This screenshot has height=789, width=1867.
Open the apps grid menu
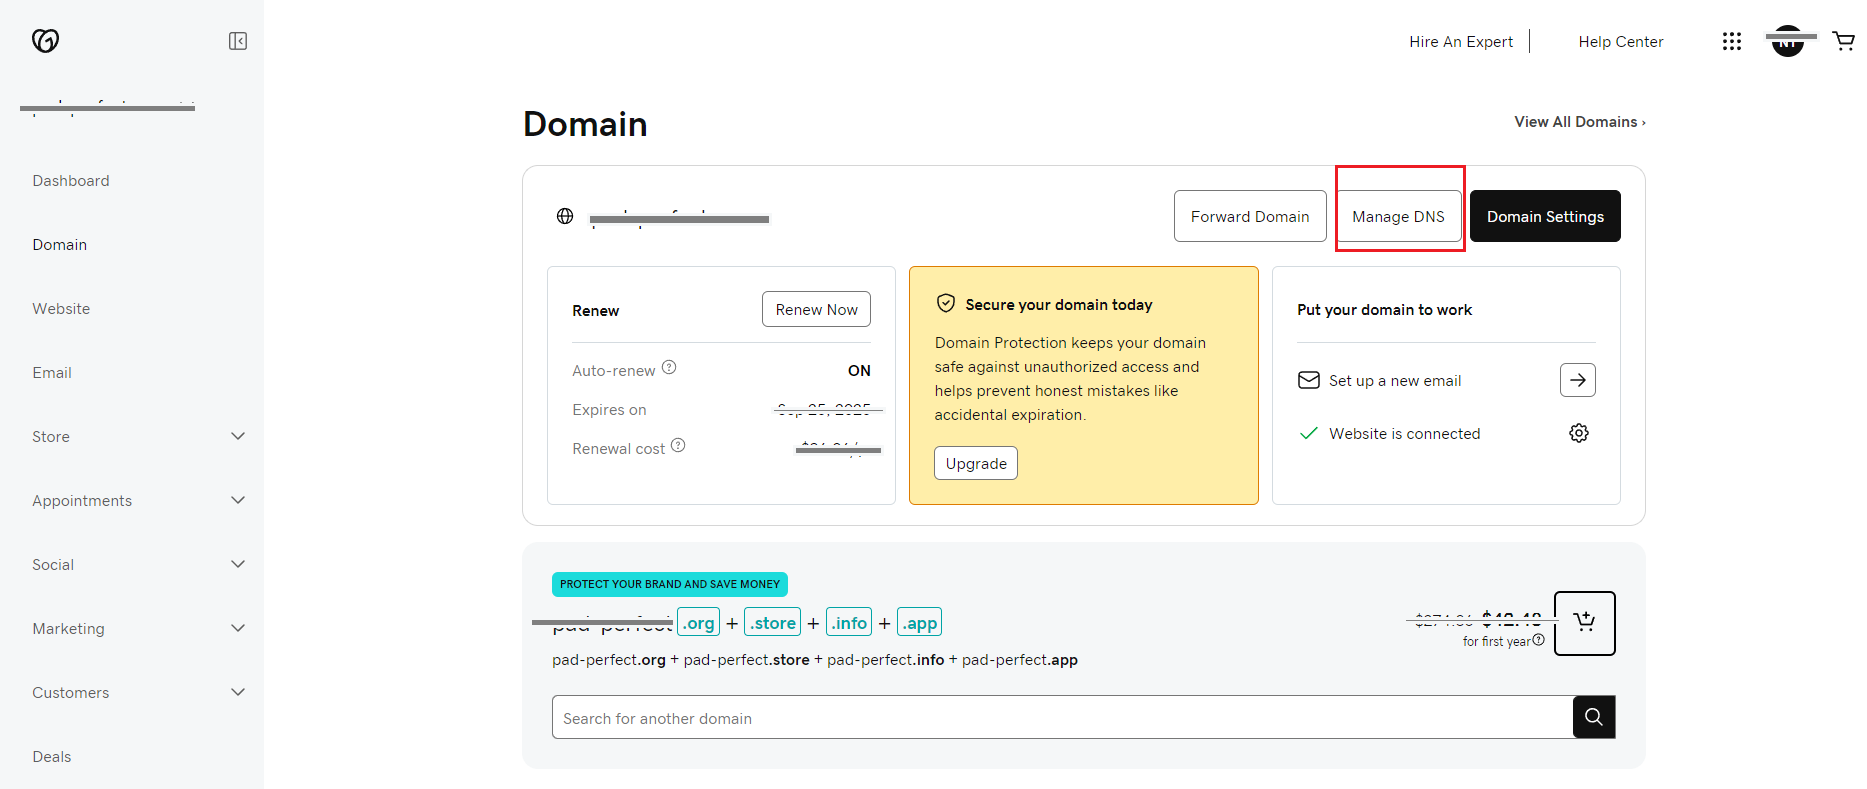1732,41
